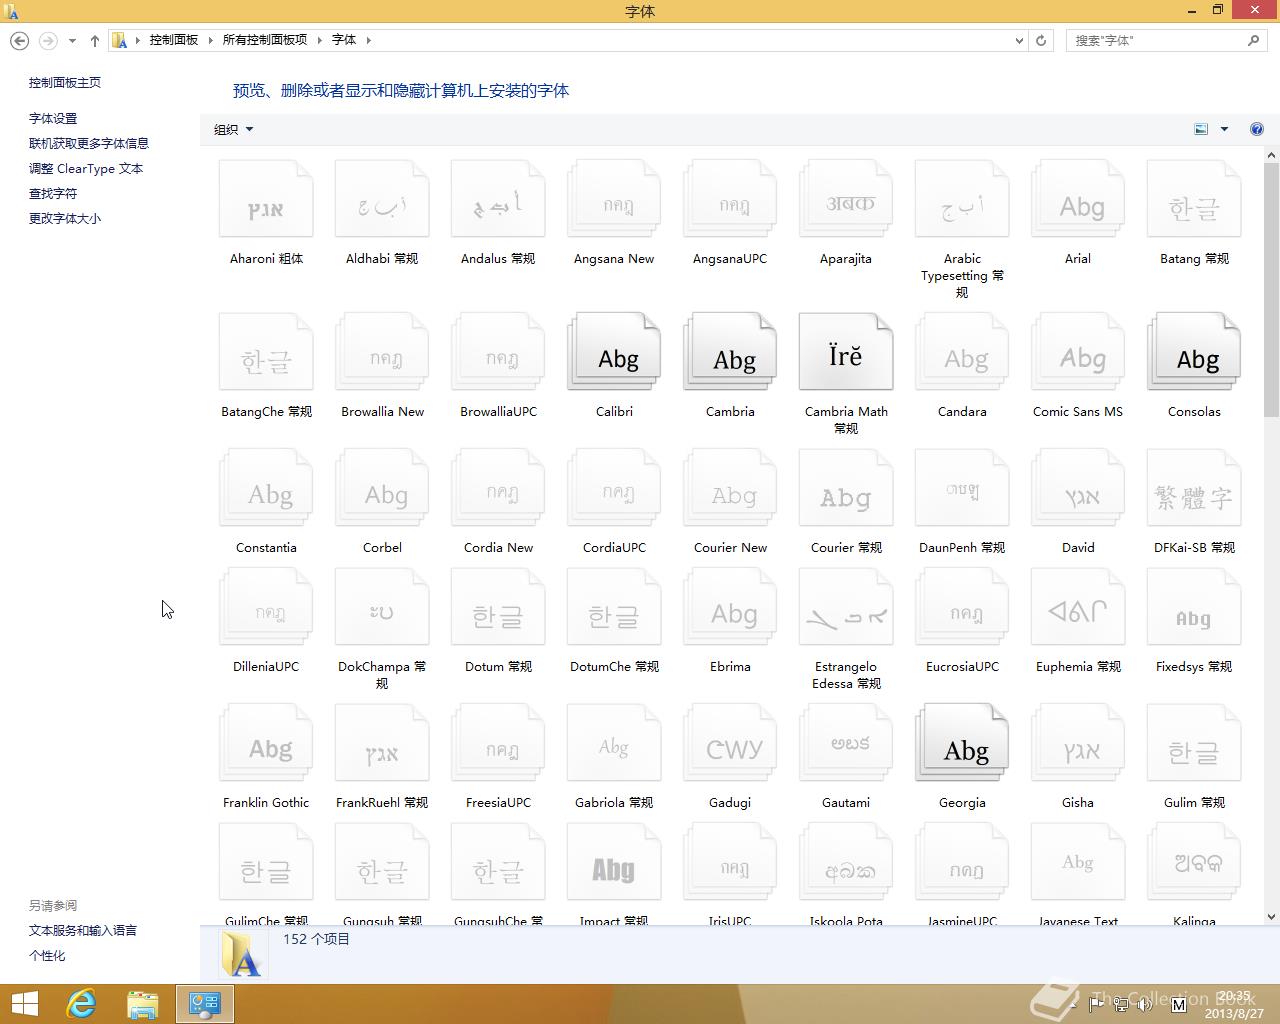
Task: Open the address bar history dropdown
Action: click(1019, 41)
